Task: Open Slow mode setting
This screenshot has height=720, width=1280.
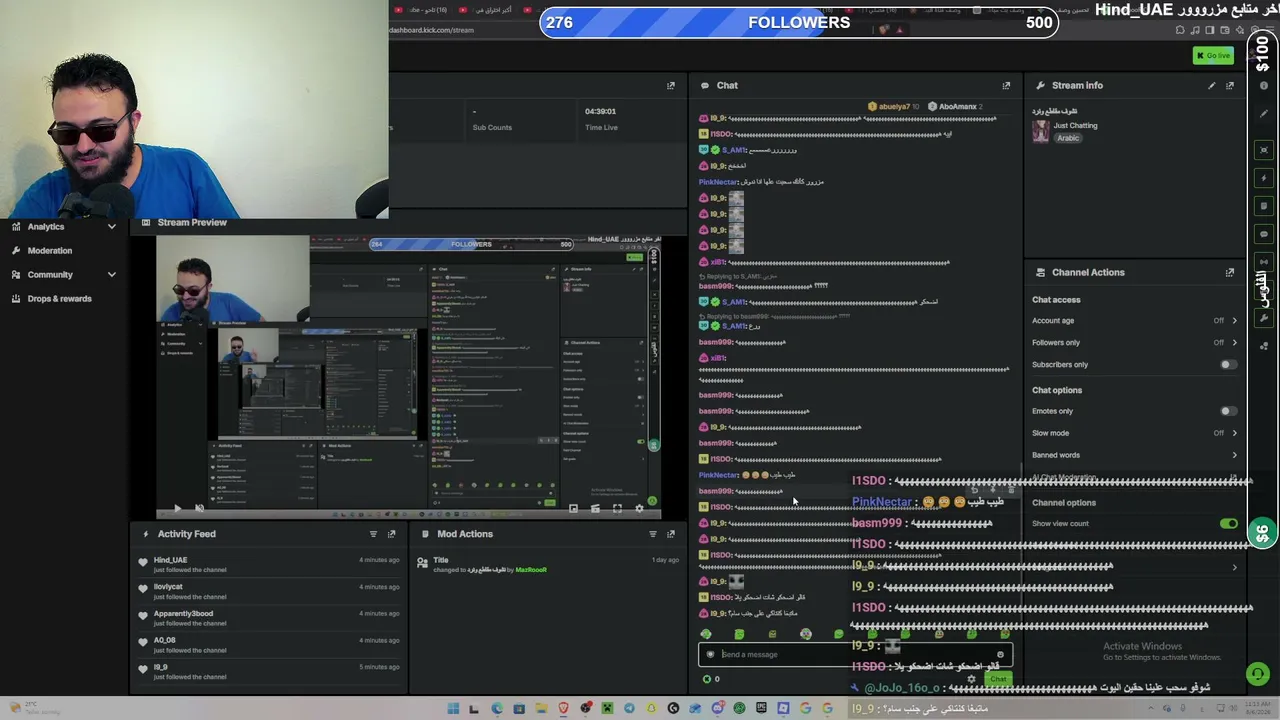Action: [1134, 433]
